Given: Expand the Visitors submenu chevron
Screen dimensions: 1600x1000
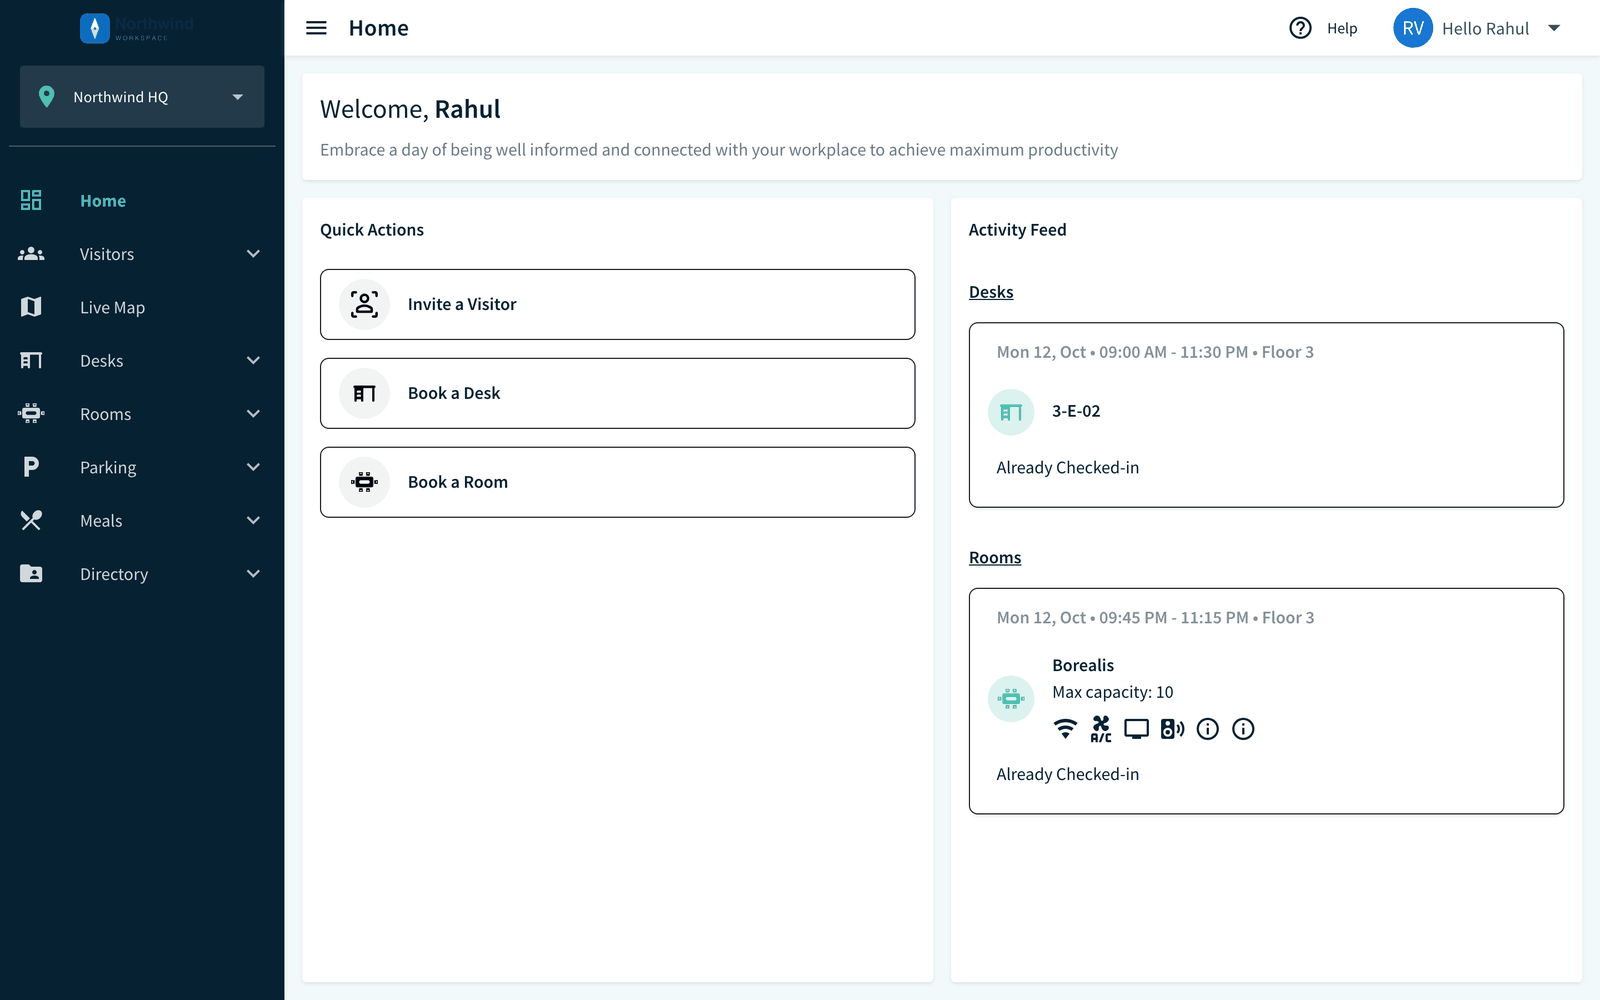Looking at the screenshot, I should [253, 254].
